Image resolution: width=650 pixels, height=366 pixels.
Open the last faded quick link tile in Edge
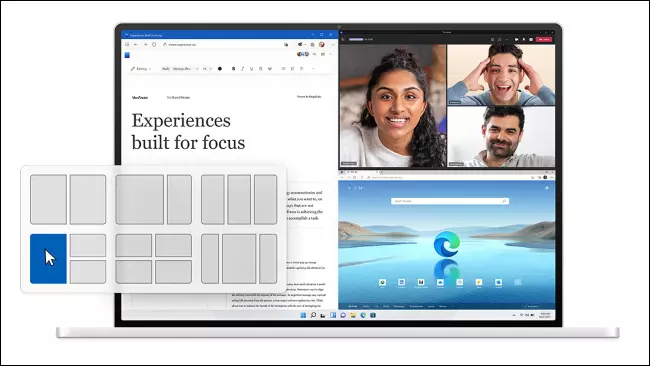tap(517, 283)
